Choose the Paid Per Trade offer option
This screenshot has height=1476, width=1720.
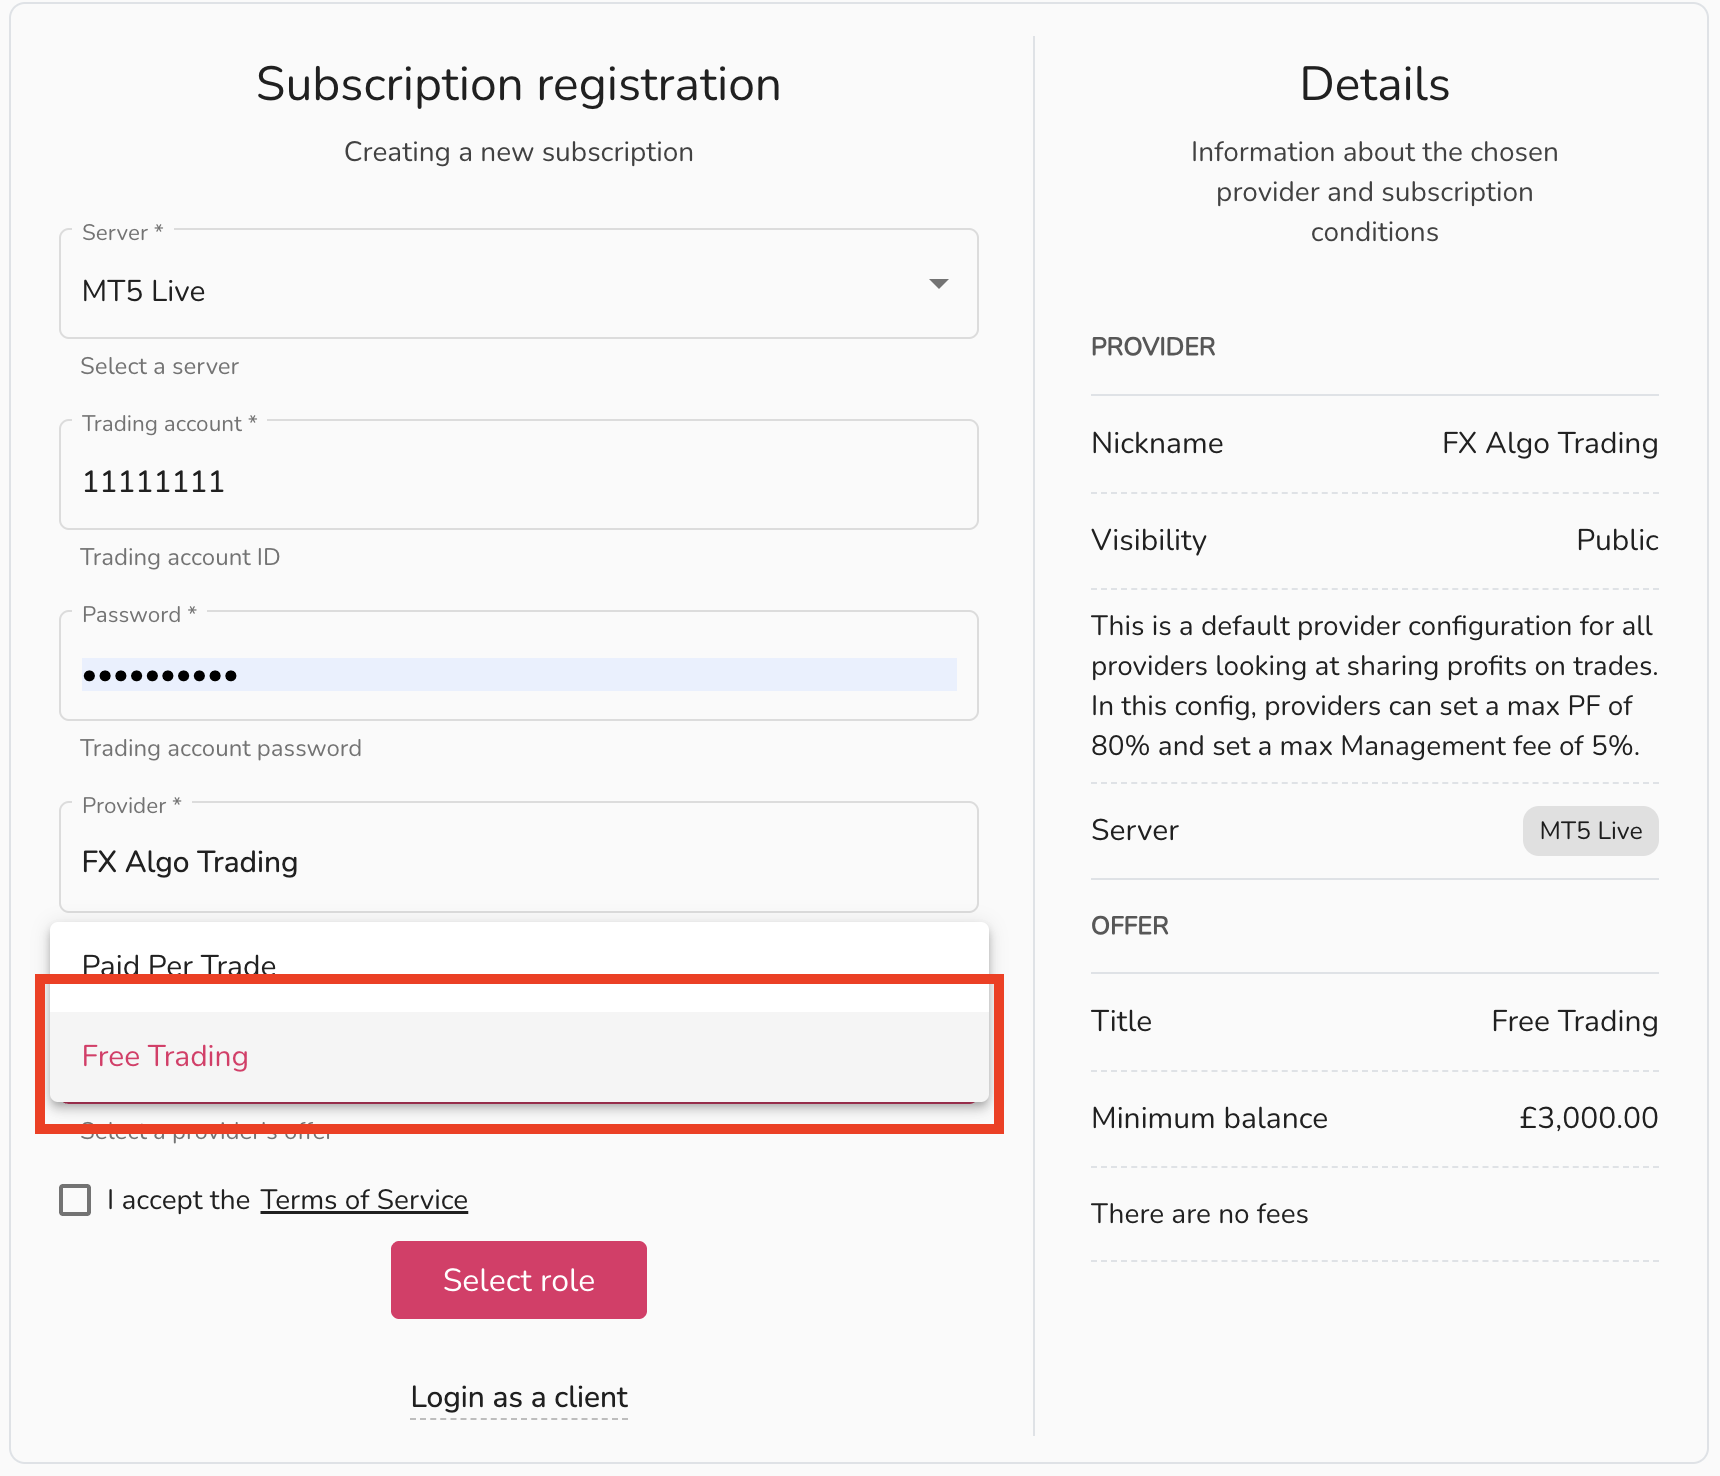180,962
